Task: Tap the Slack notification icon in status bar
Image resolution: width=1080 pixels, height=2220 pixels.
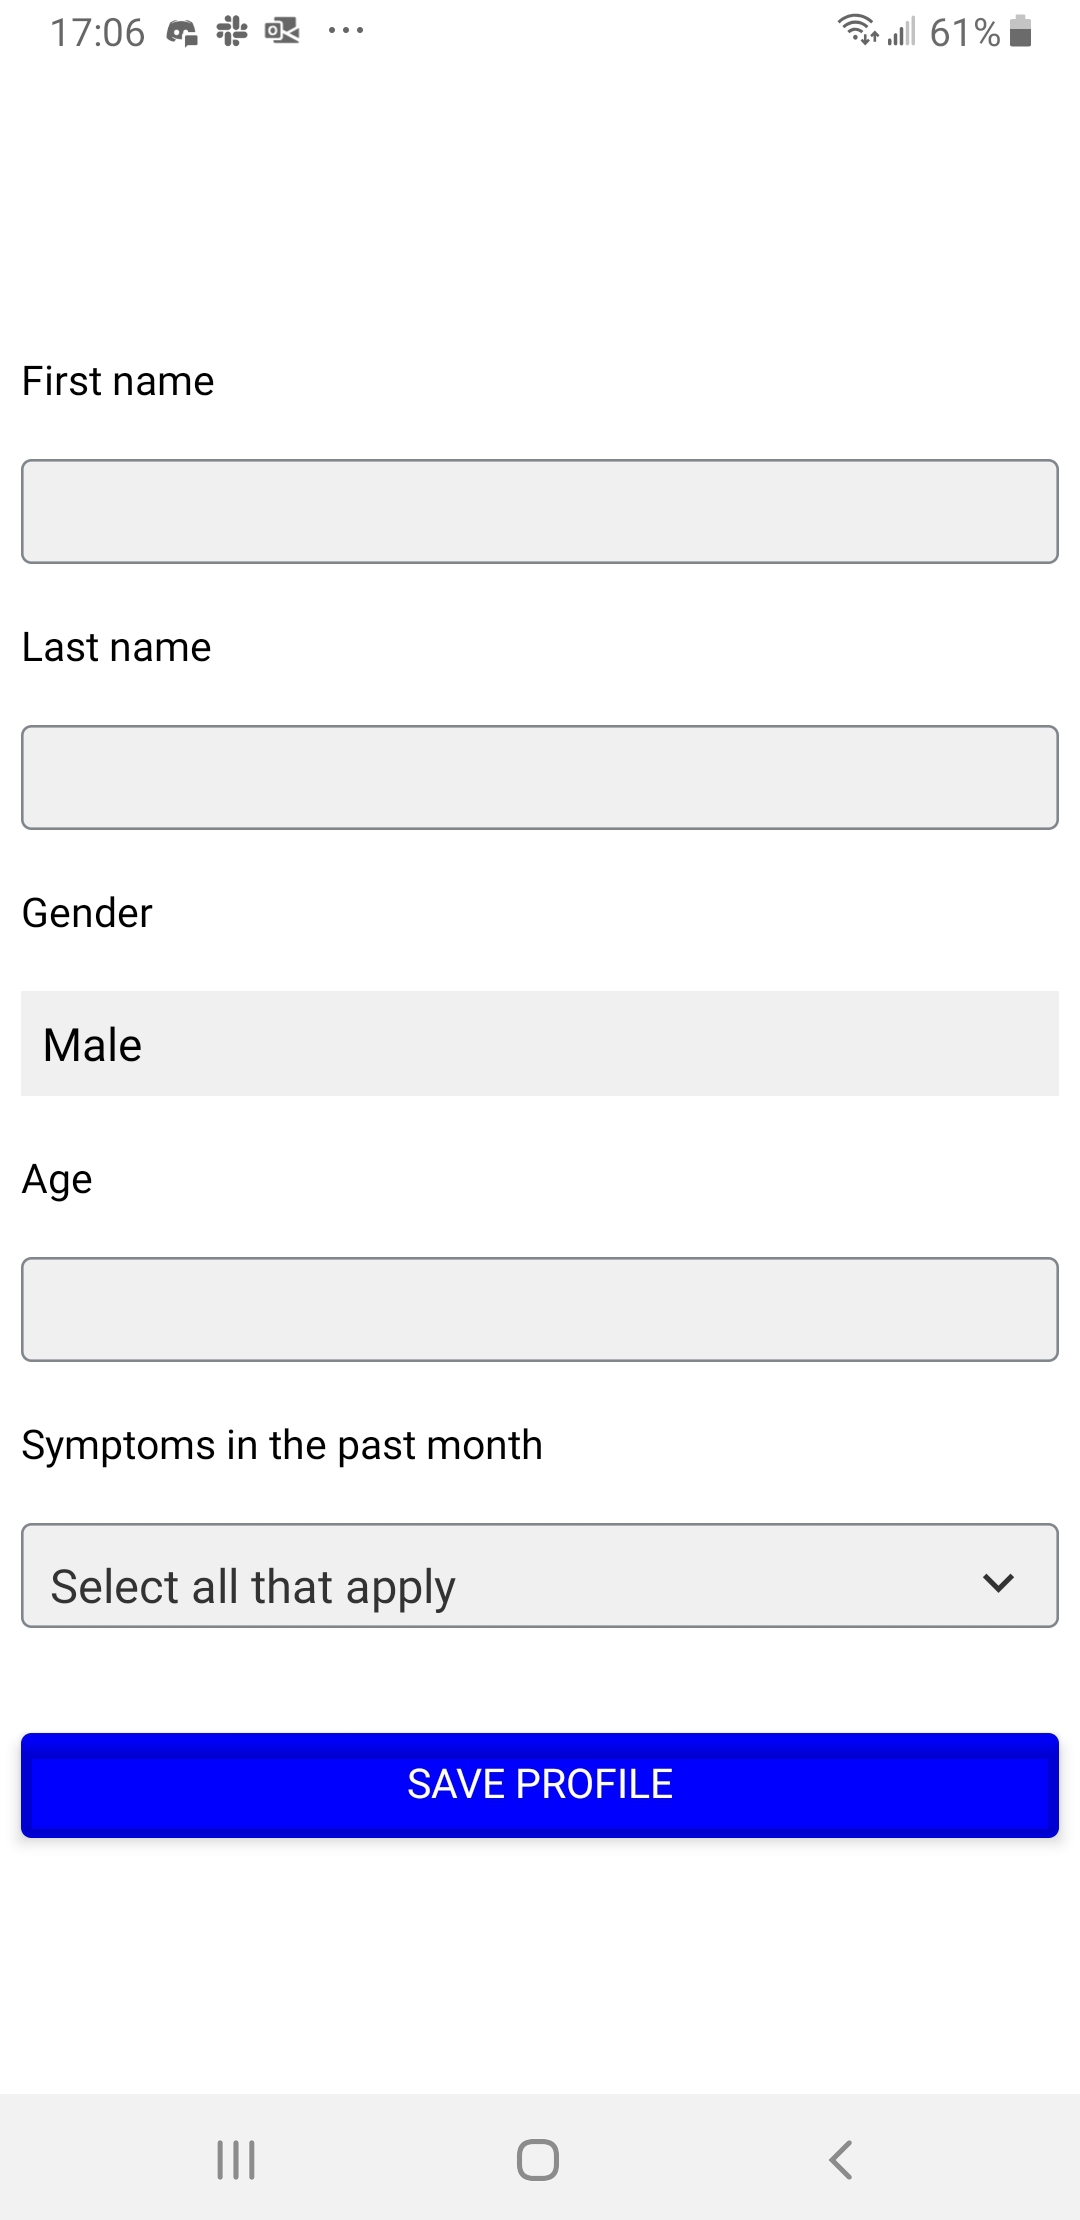Action: [x=232, y=32]
